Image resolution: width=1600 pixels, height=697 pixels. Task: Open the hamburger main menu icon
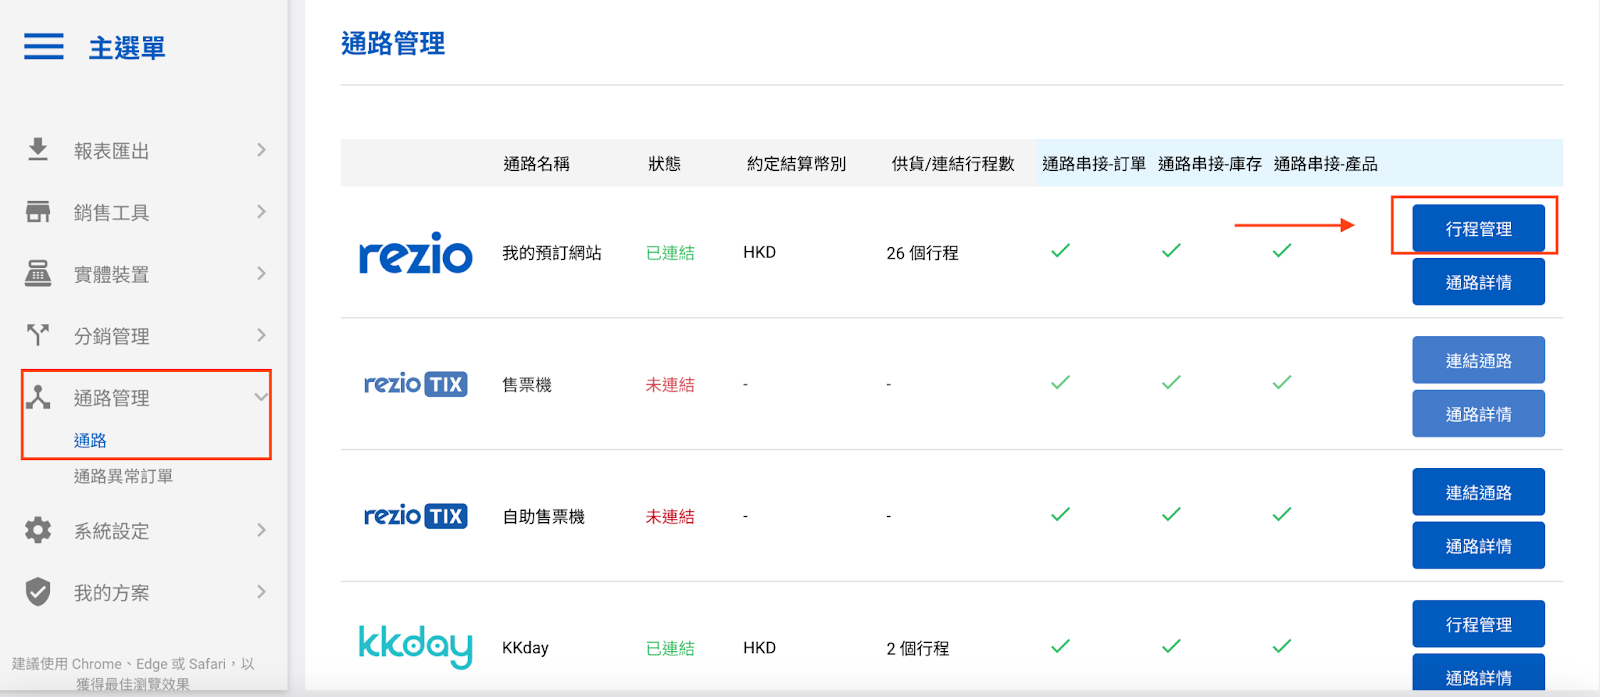(x=44, y=46)
